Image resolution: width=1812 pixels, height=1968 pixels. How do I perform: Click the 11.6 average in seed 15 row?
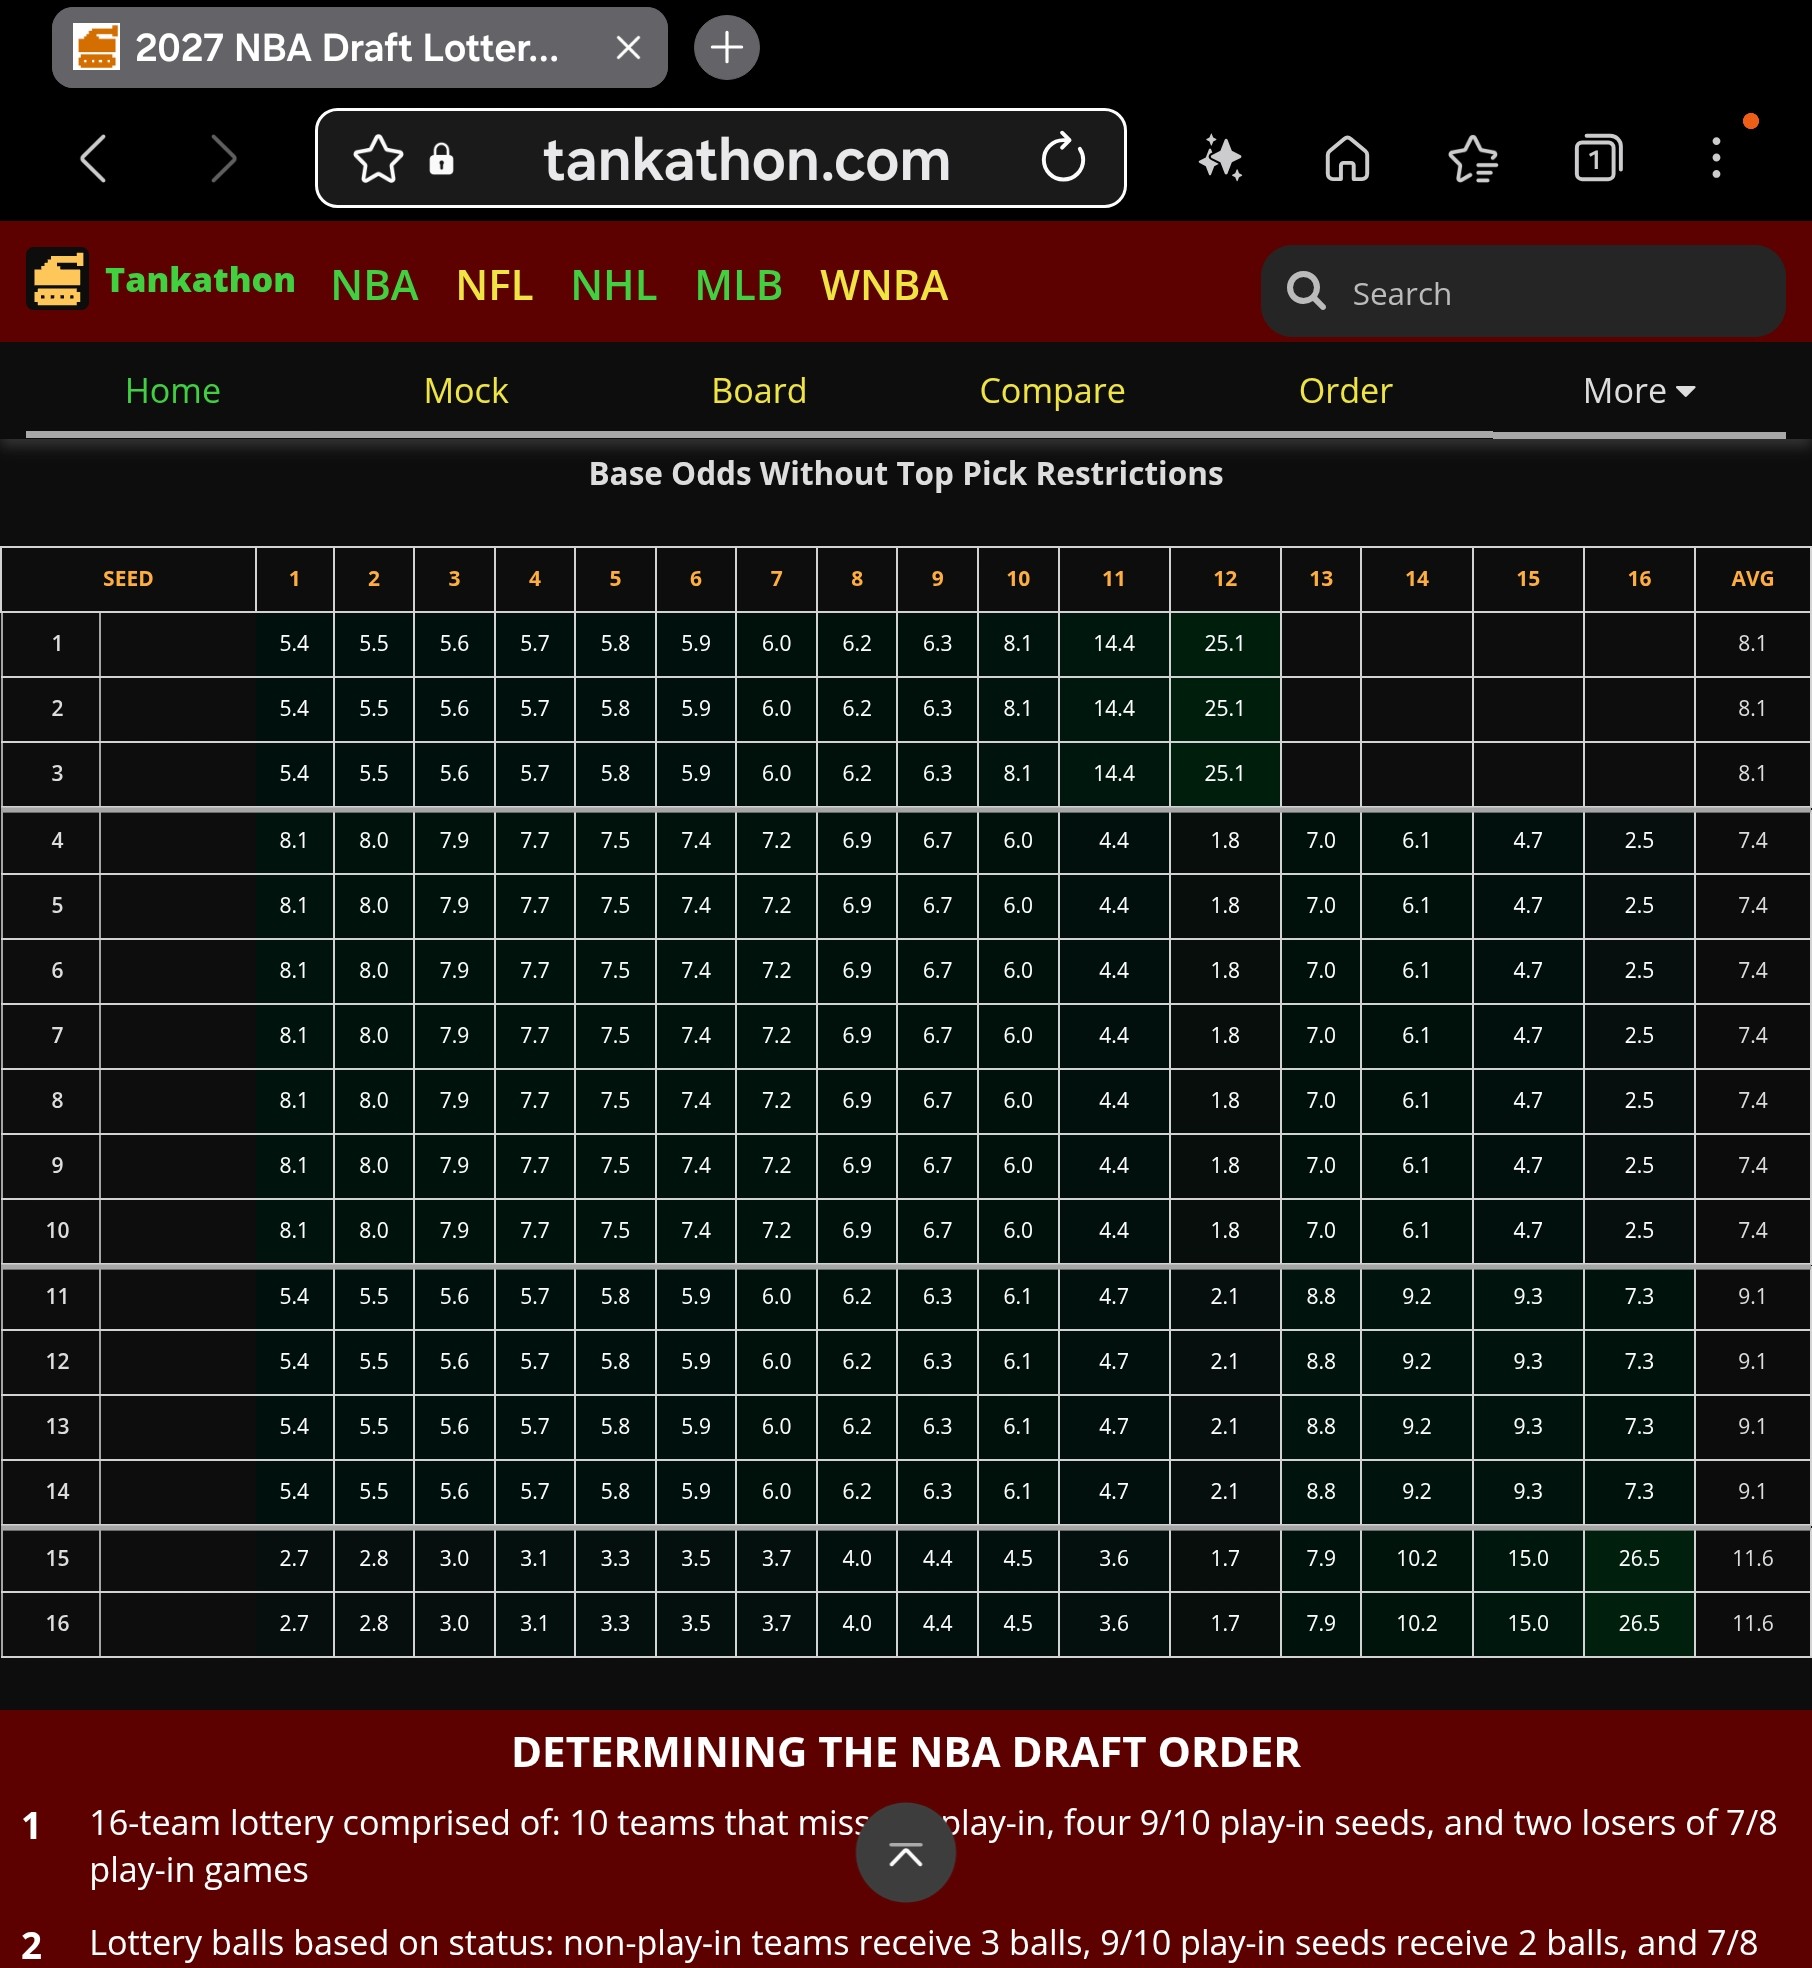(1752, 1558)
